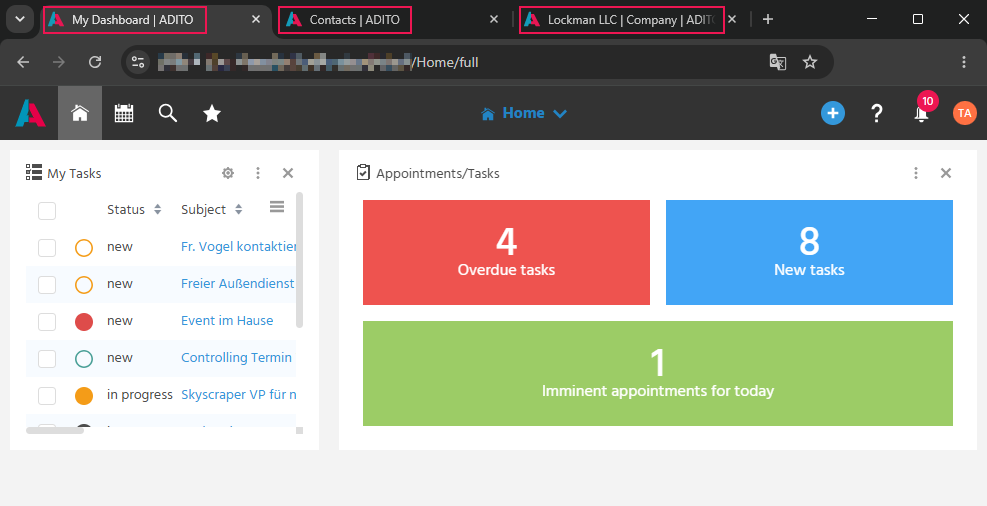The height and width of the screenshot is (506, 987).
Task: Close the My Tasks widget
Action: pyautogui.click(x=288, y=173)
